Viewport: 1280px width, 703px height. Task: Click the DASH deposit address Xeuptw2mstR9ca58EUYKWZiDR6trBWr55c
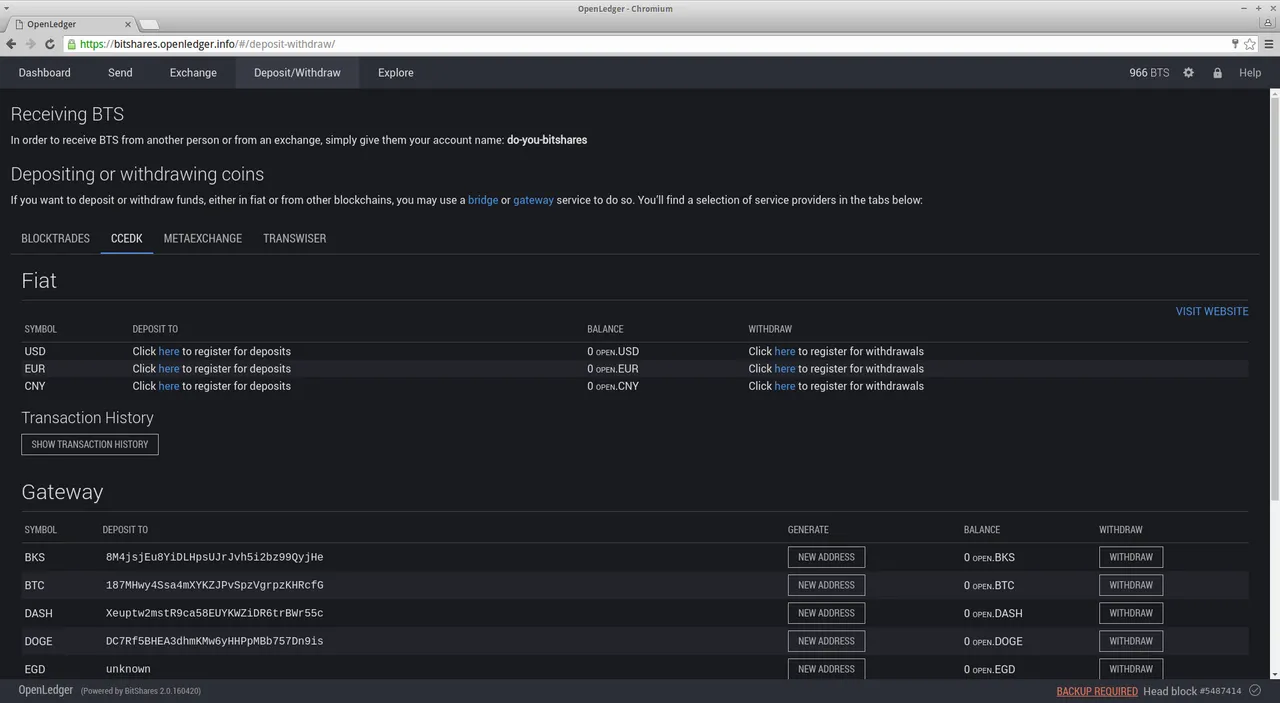(x=214, y=613)
